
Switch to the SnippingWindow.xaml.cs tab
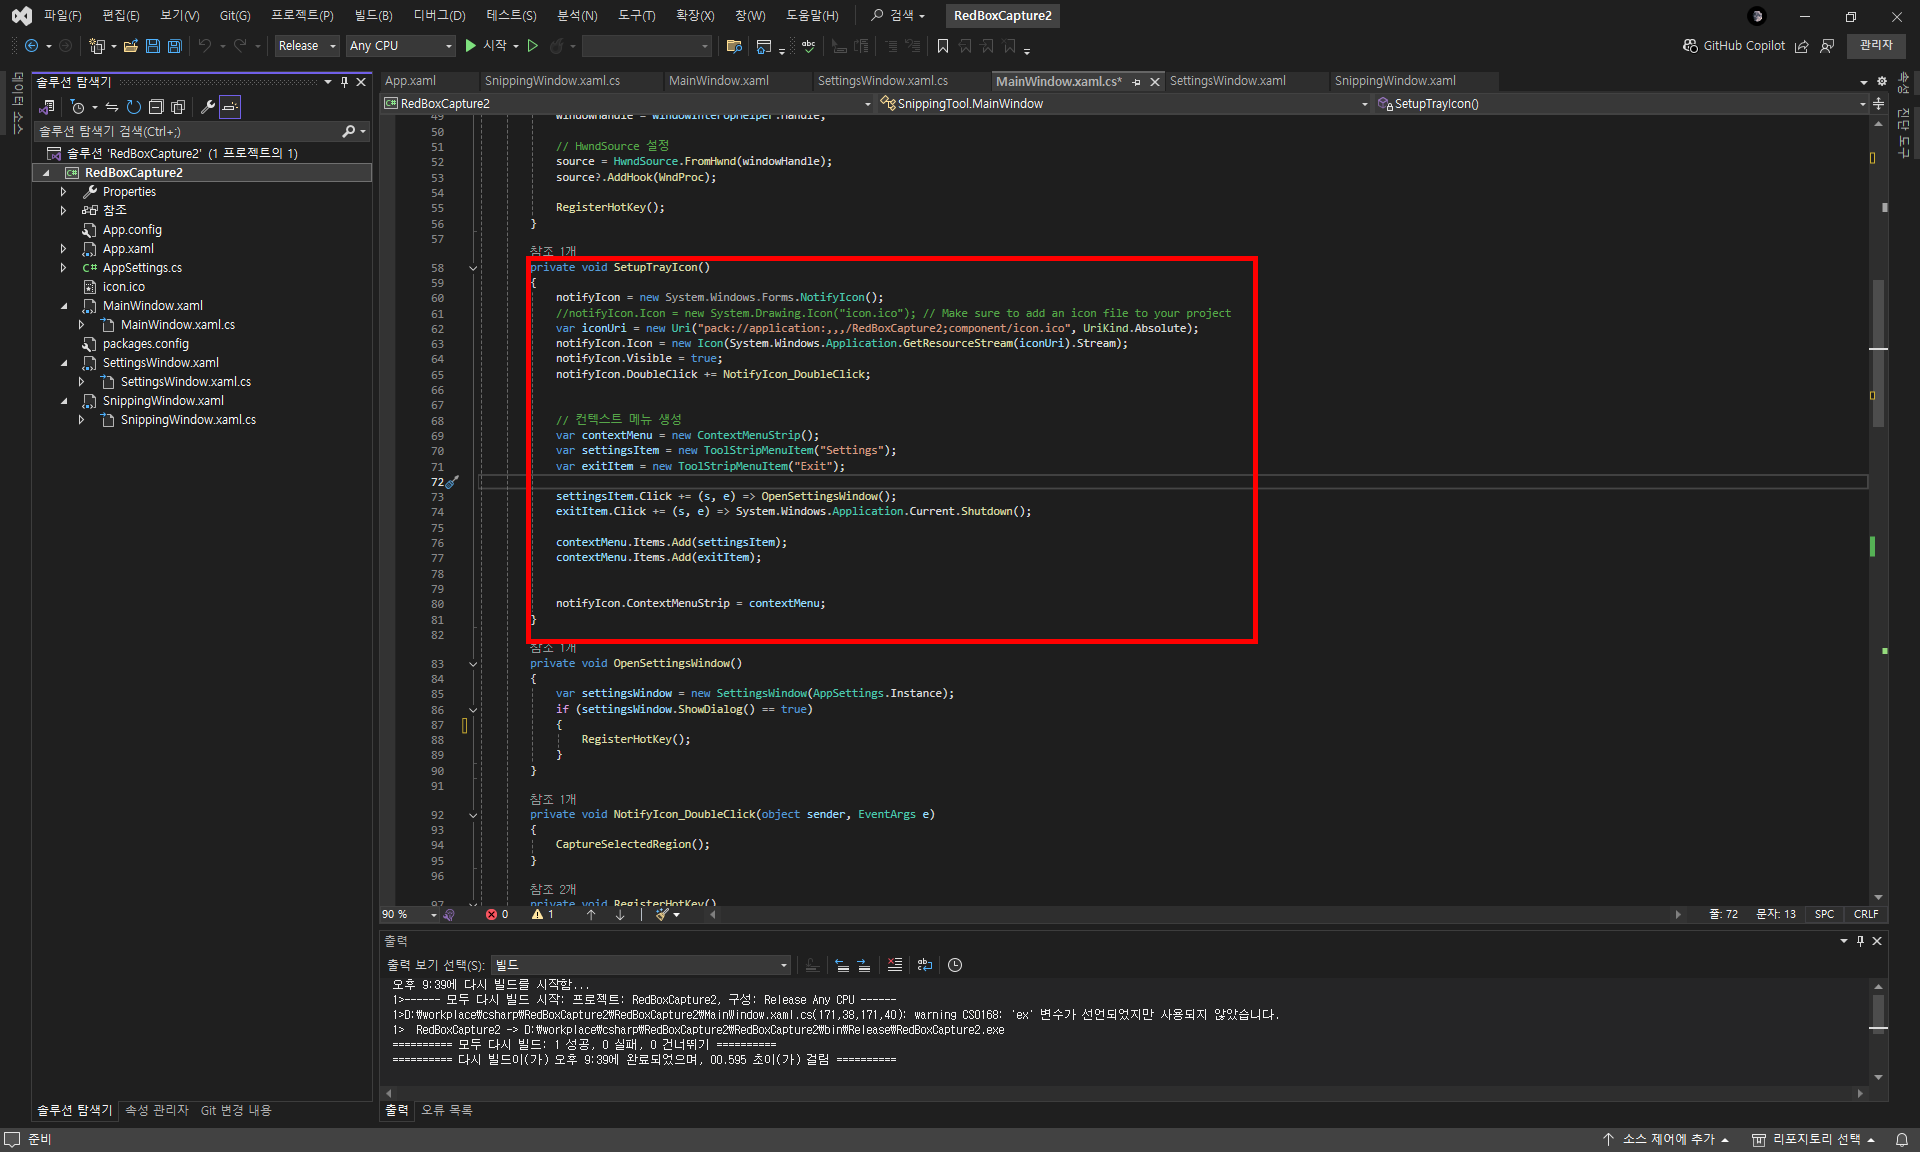(x=552, y=81)
